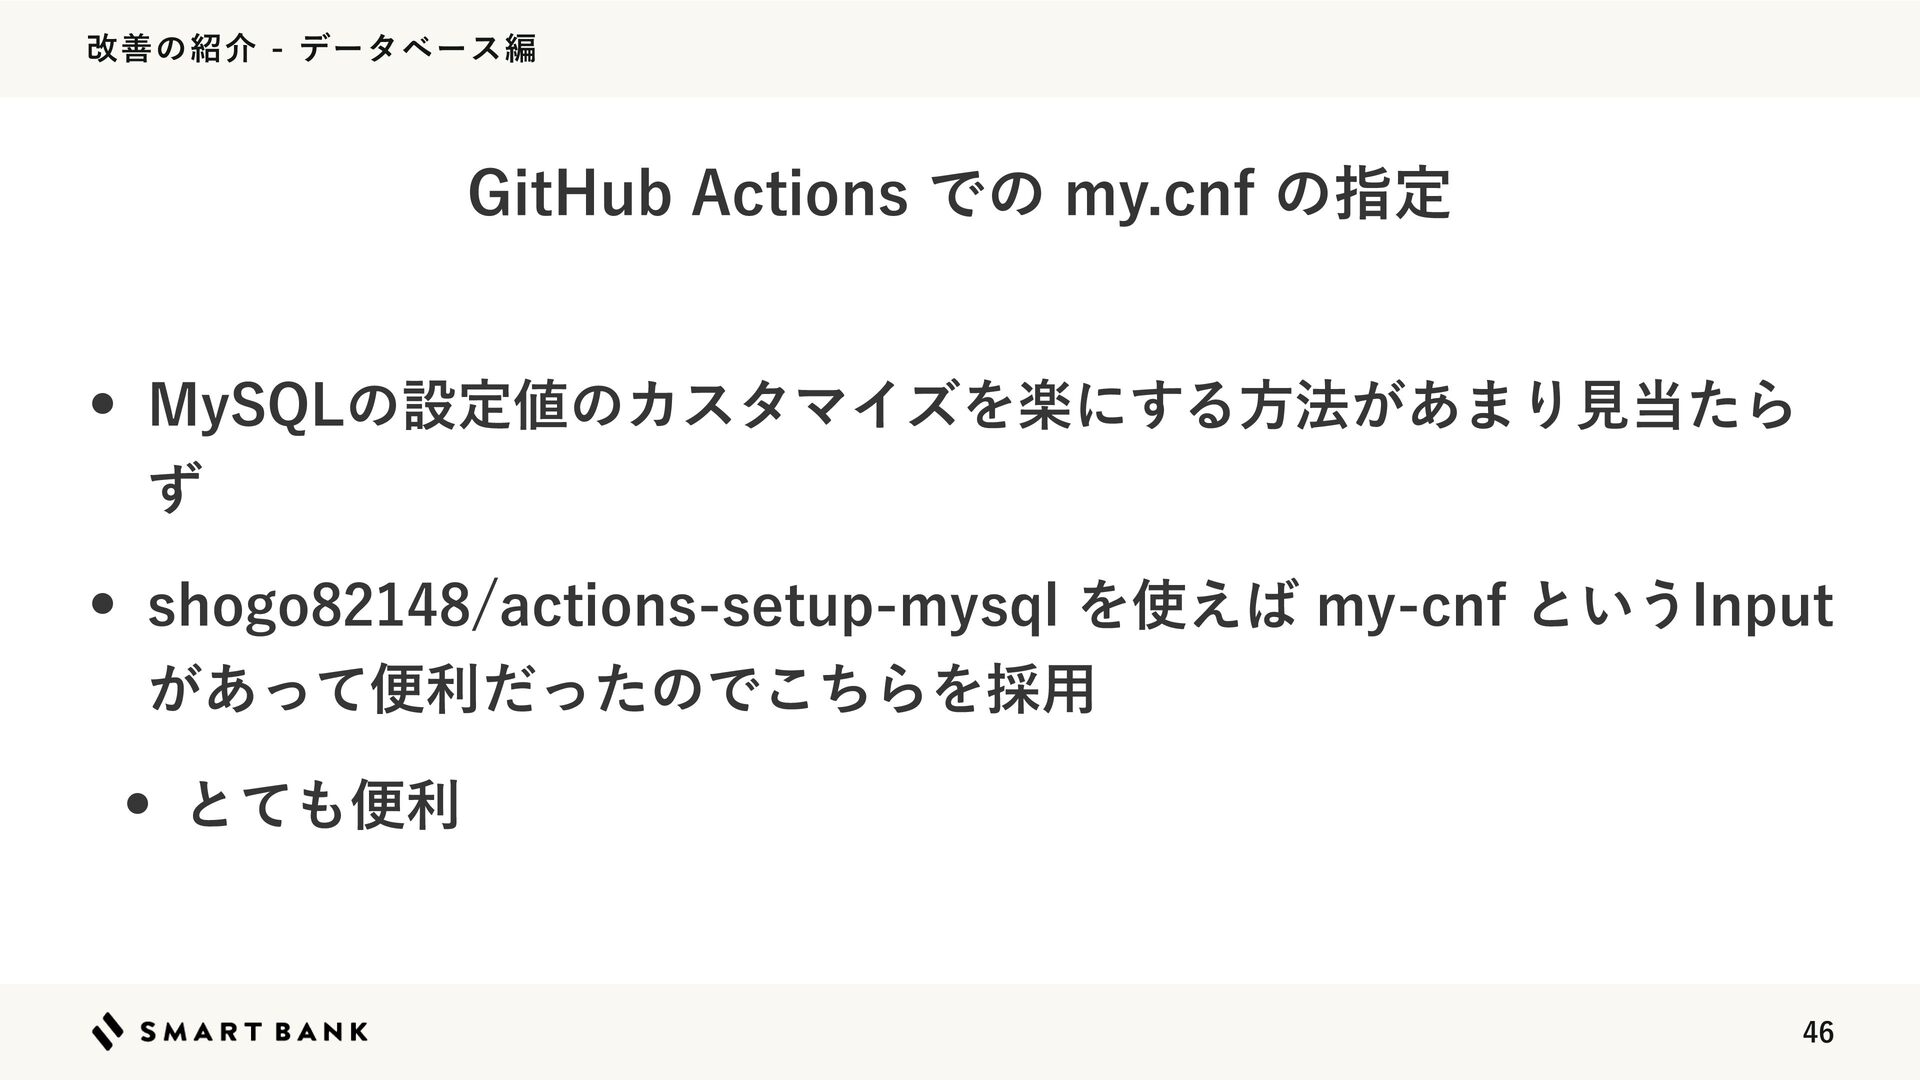Click the word Input in second bullet

click(1761, 607)
